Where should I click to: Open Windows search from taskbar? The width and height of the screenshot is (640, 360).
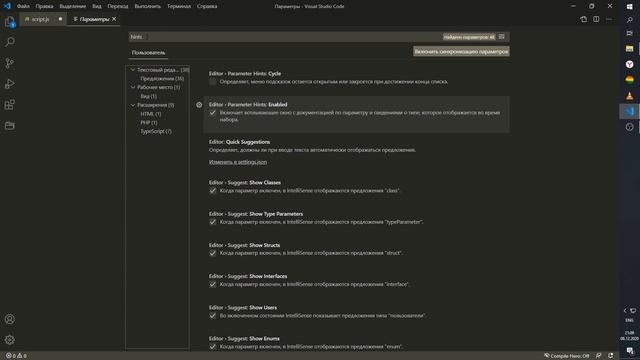click(629, 20)
